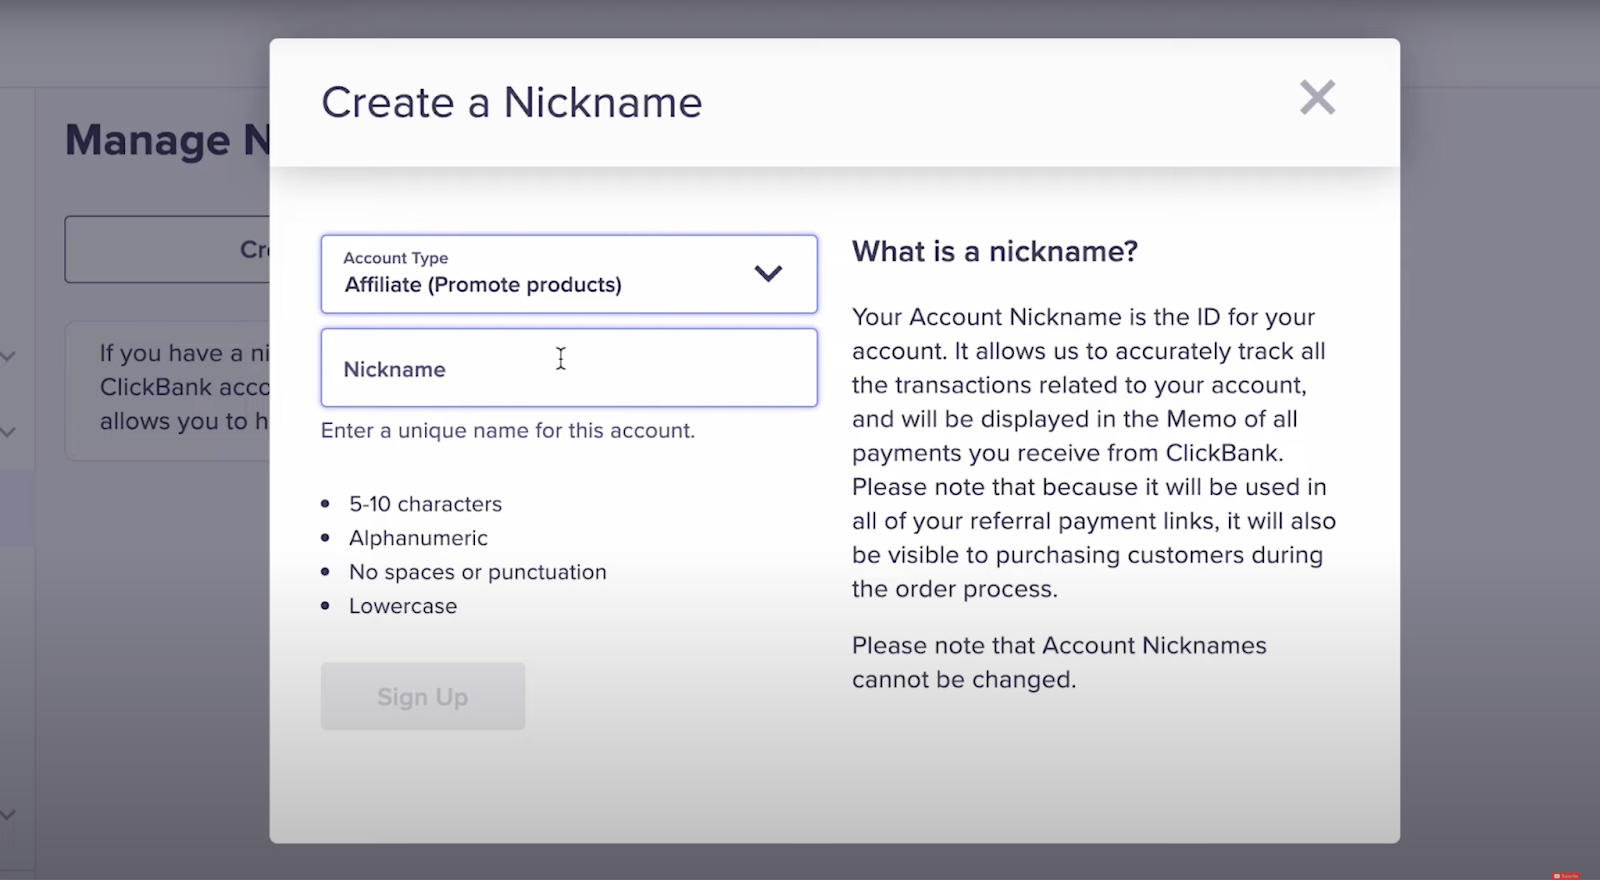Expand the first sidebar chevron
This screenshot has width=1600, height=880.
[x=8, y=356]
